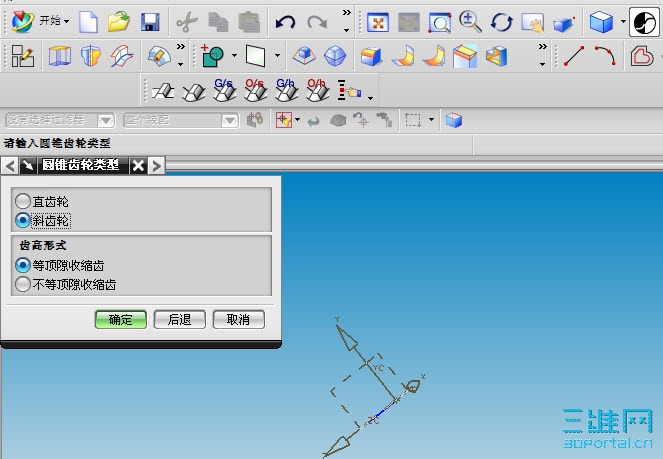
Task: Click the G/h gear toolbar icon
Action: (x=286, y=90)
